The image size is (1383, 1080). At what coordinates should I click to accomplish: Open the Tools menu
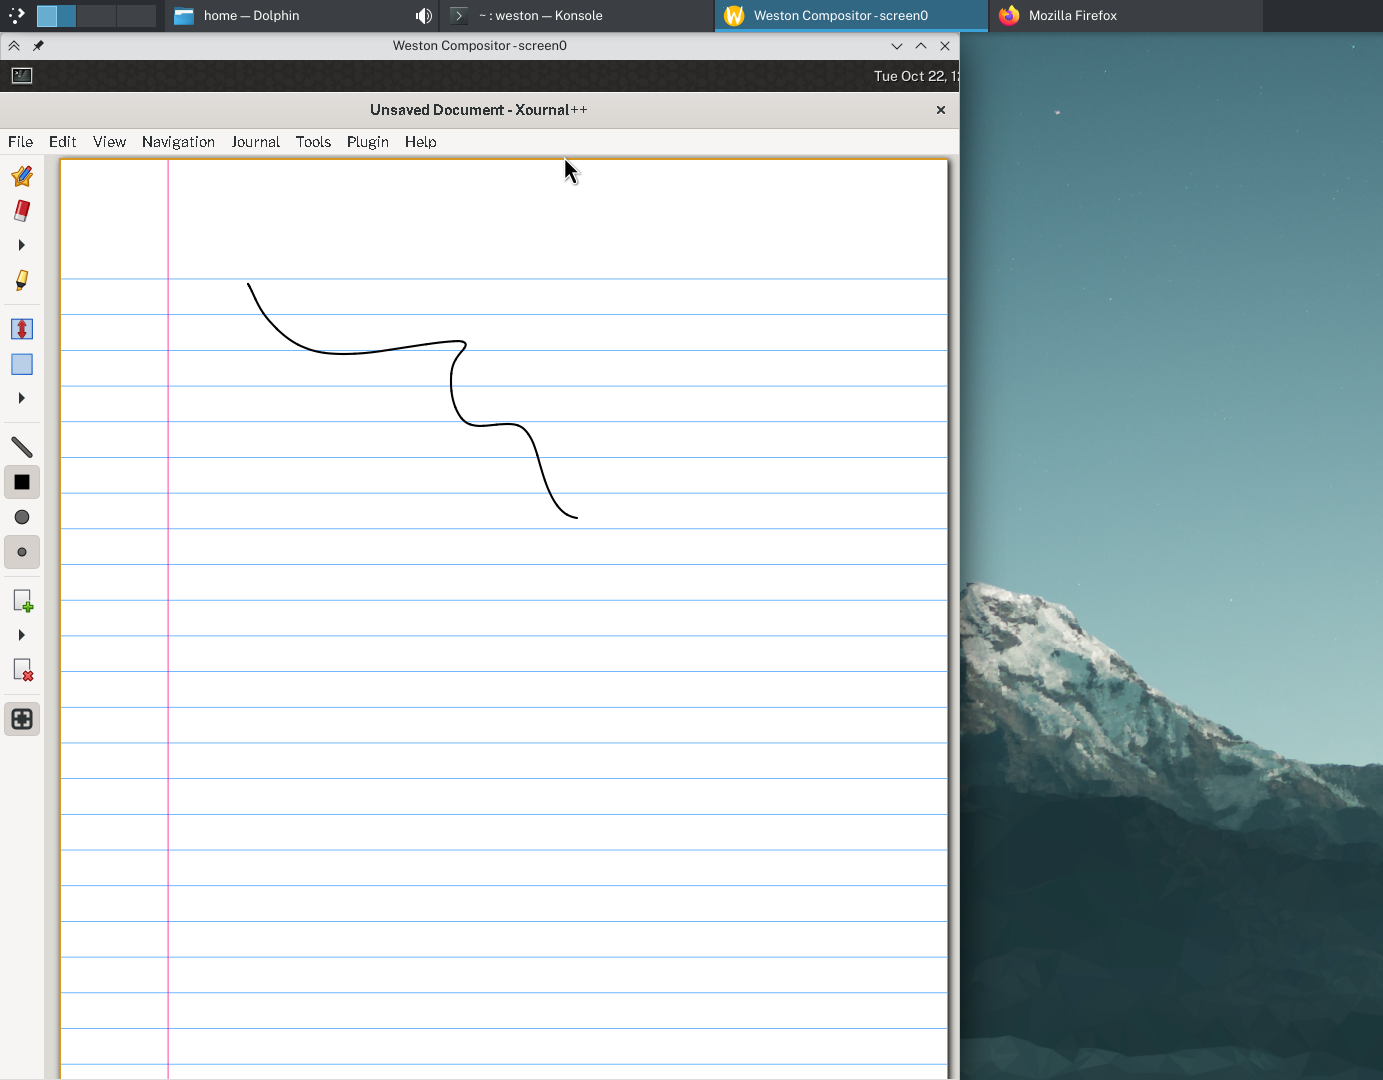tap(313, 142)
